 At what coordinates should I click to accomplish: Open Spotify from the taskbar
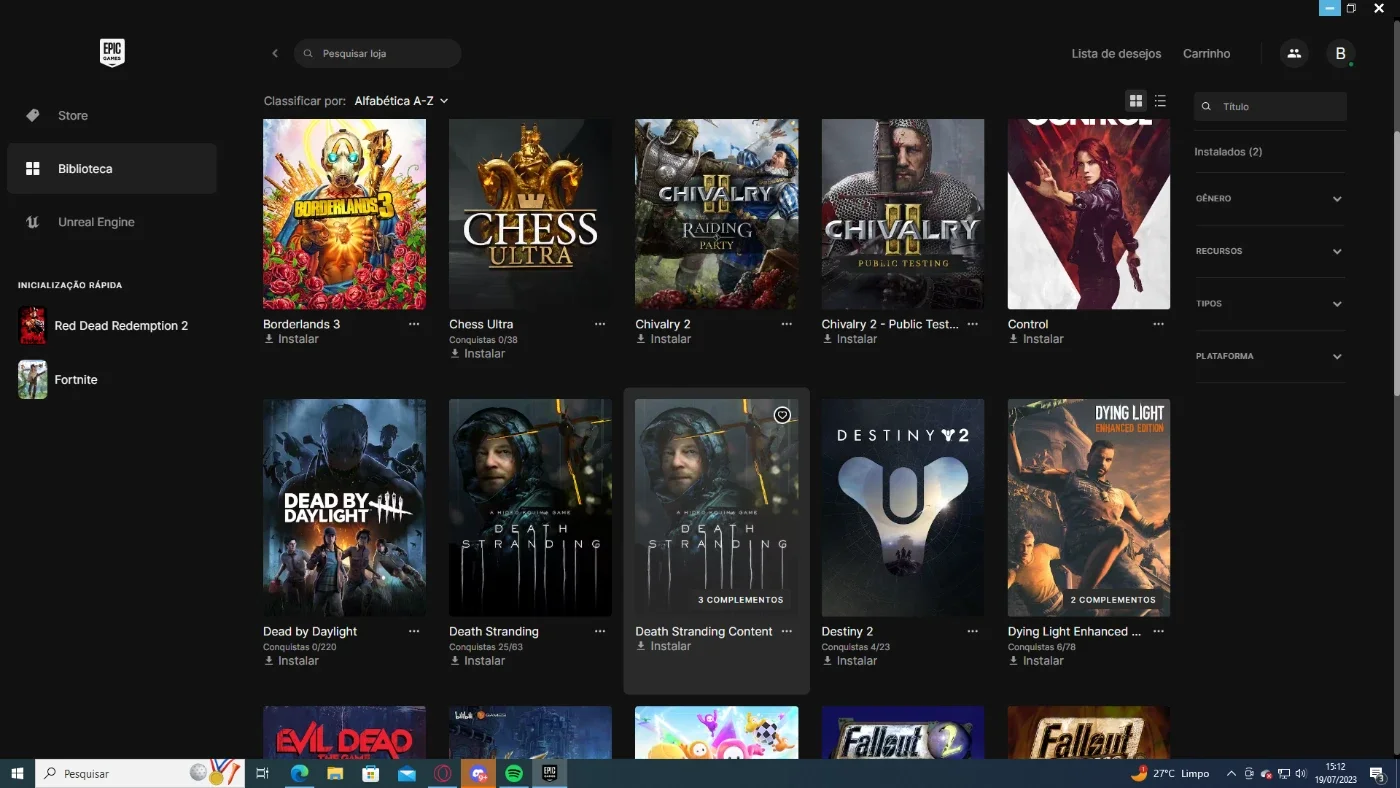513,773
